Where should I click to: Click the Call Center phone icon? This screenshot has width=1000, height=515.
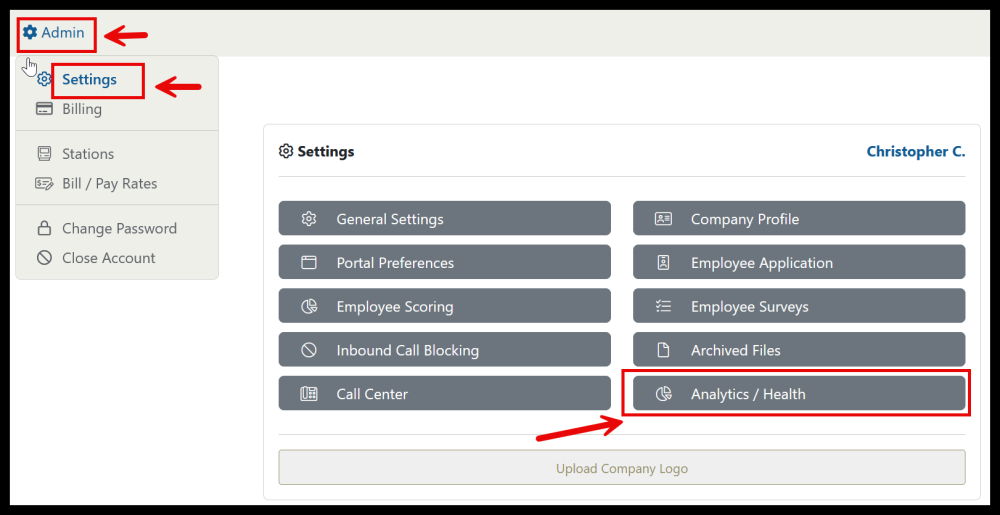pyautogui.click(x=309, y=394)
